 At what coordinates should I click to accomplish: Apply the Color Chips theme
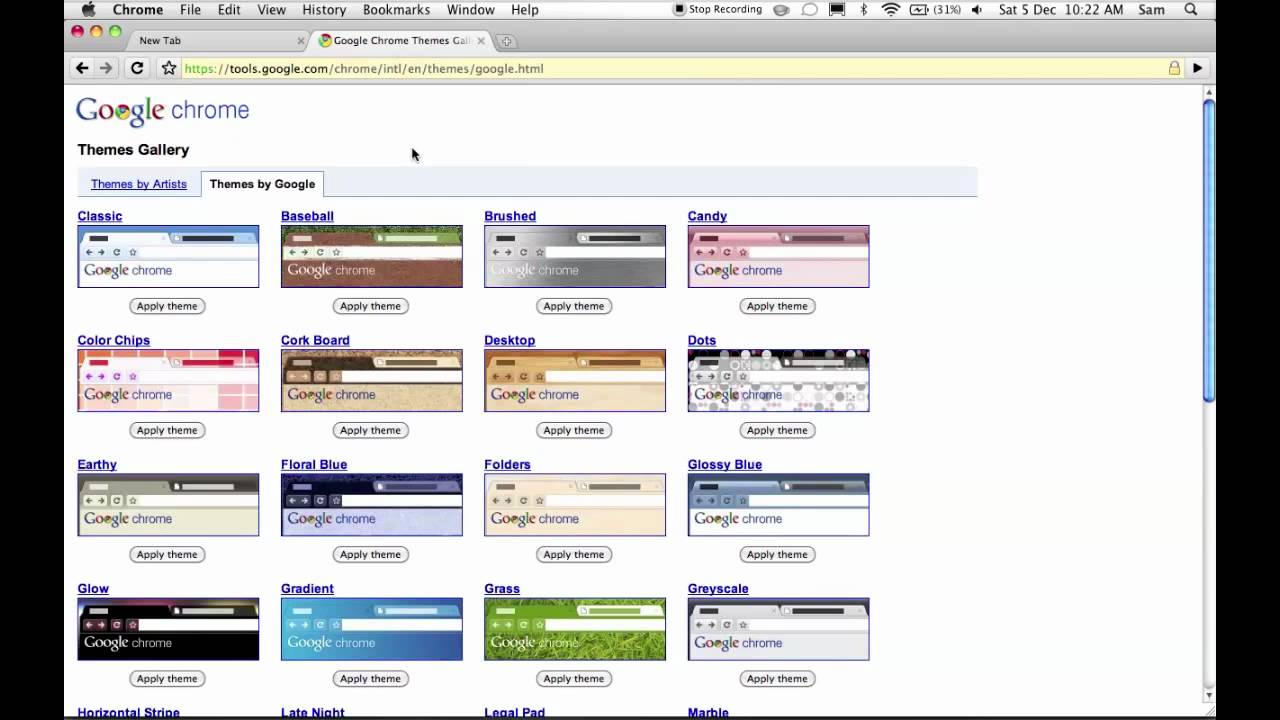click(x=167, y=430)
